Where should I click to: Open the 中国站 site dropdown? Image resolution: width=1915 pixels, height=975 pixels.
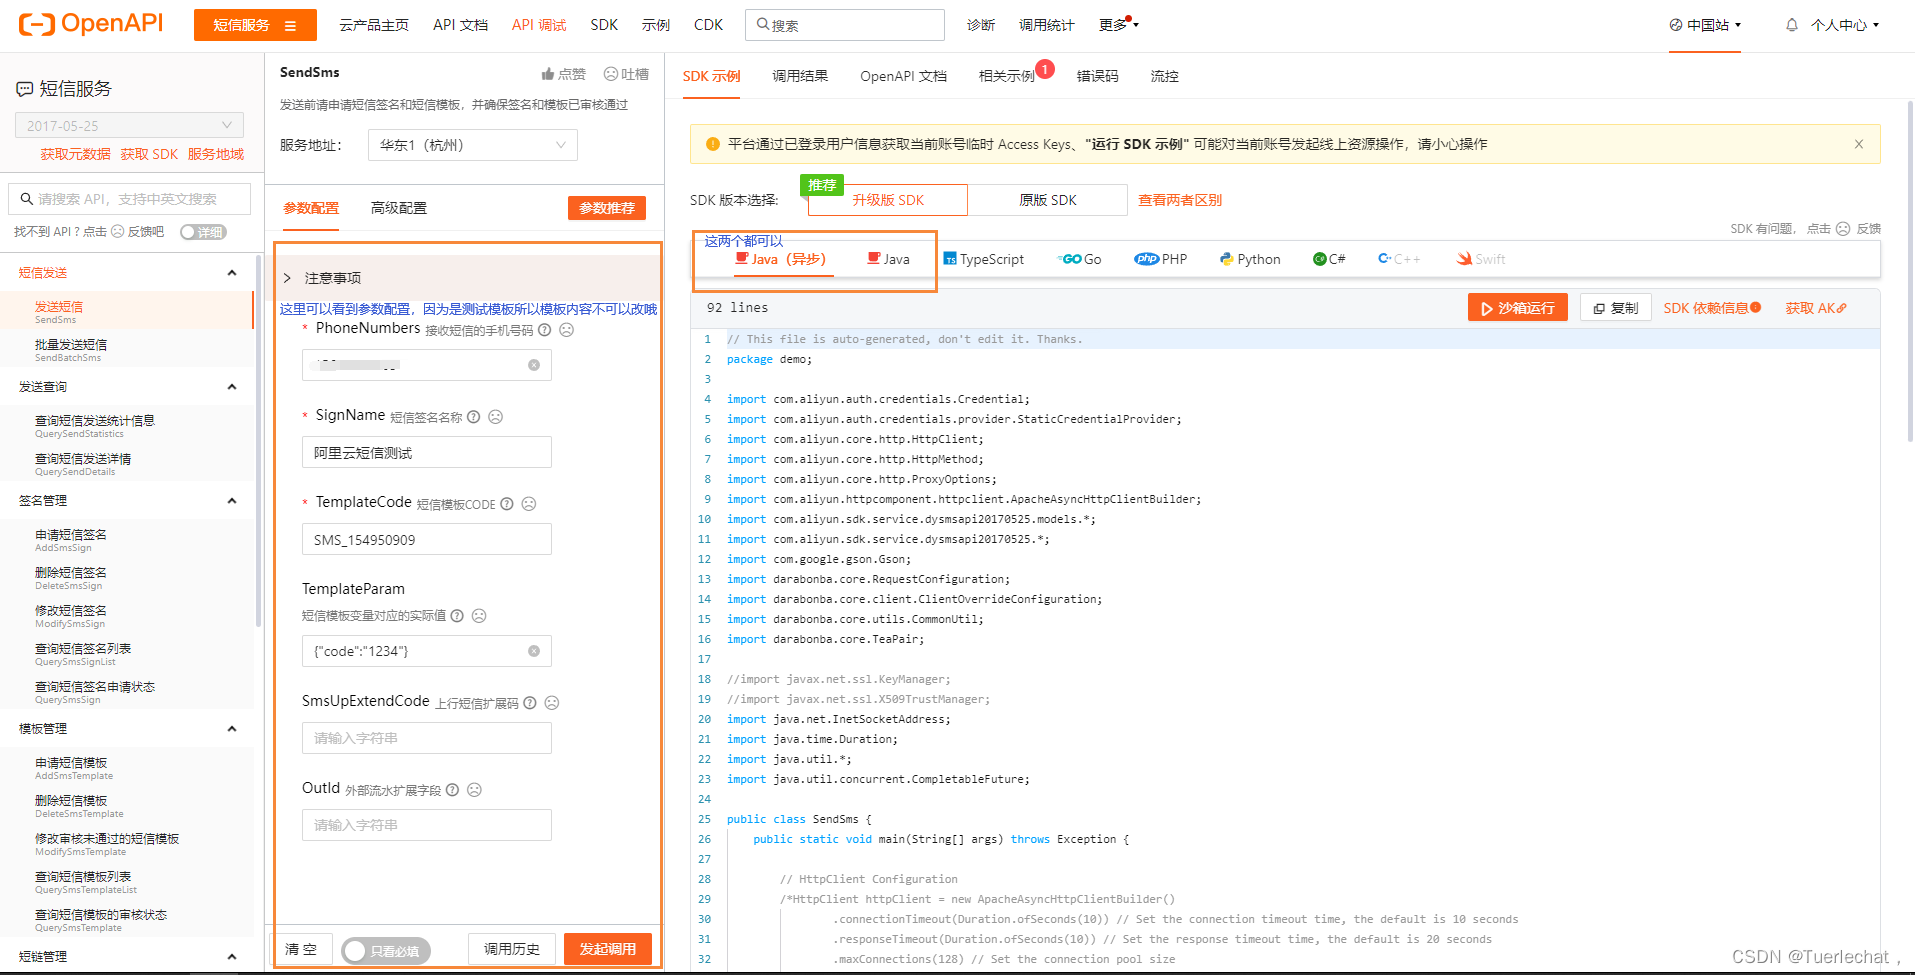pyautogui.click(x=1705, y=25)
